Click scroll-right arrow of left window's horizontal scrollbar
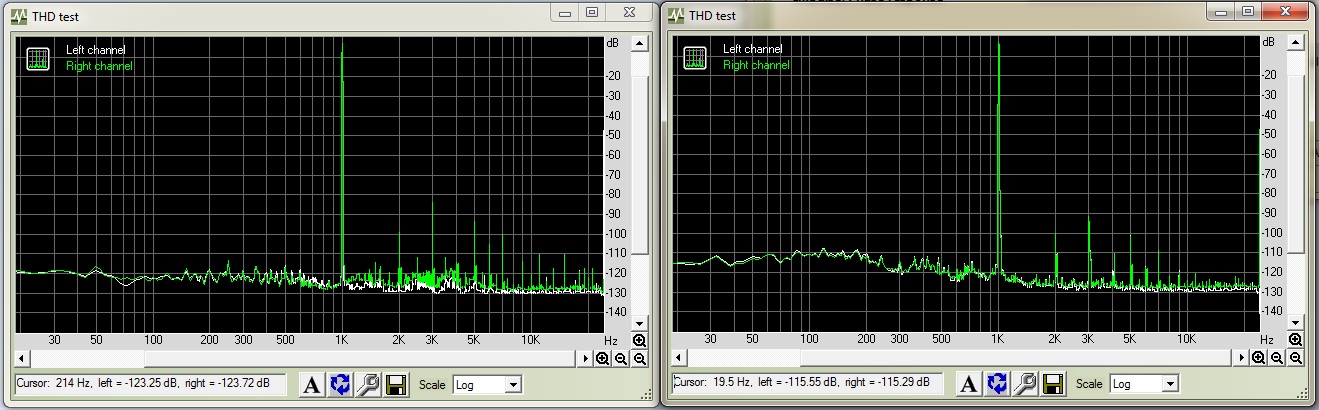The height and width of the screenshot is (410, 1319). tap(585, 358)
